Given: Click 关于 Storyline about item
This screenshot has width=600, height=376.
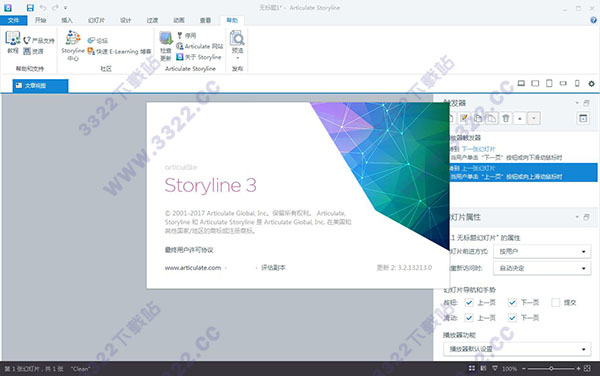Looking at the screenshot, I should [199, 57].
